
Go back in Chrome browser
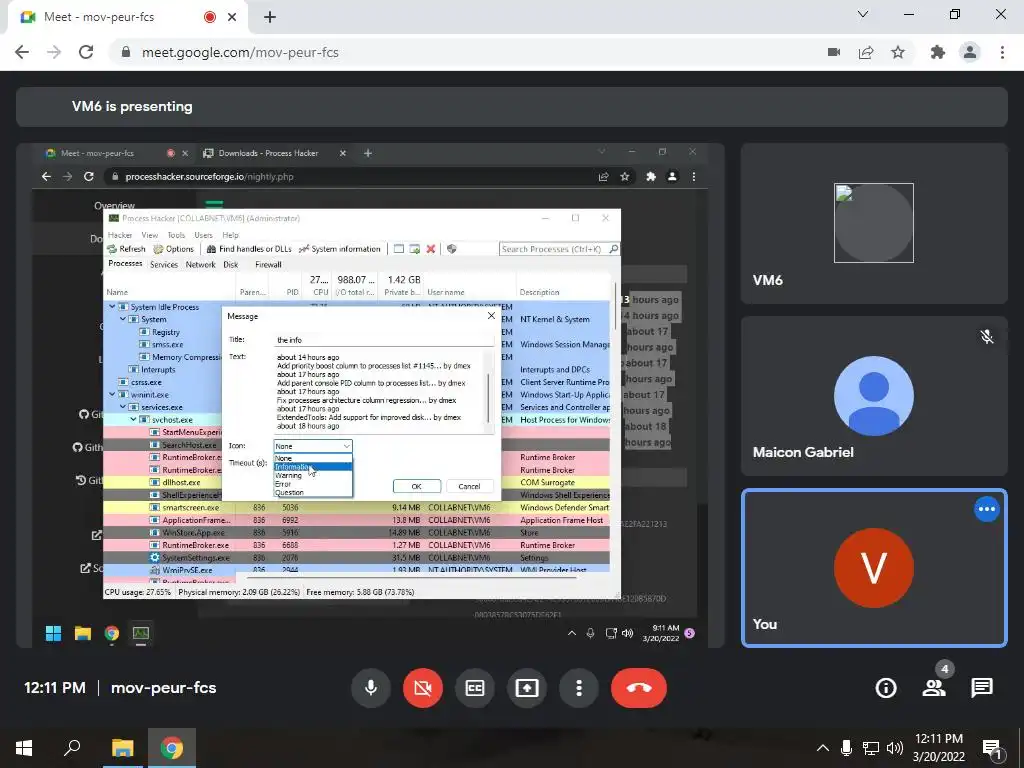click(22, 52)
